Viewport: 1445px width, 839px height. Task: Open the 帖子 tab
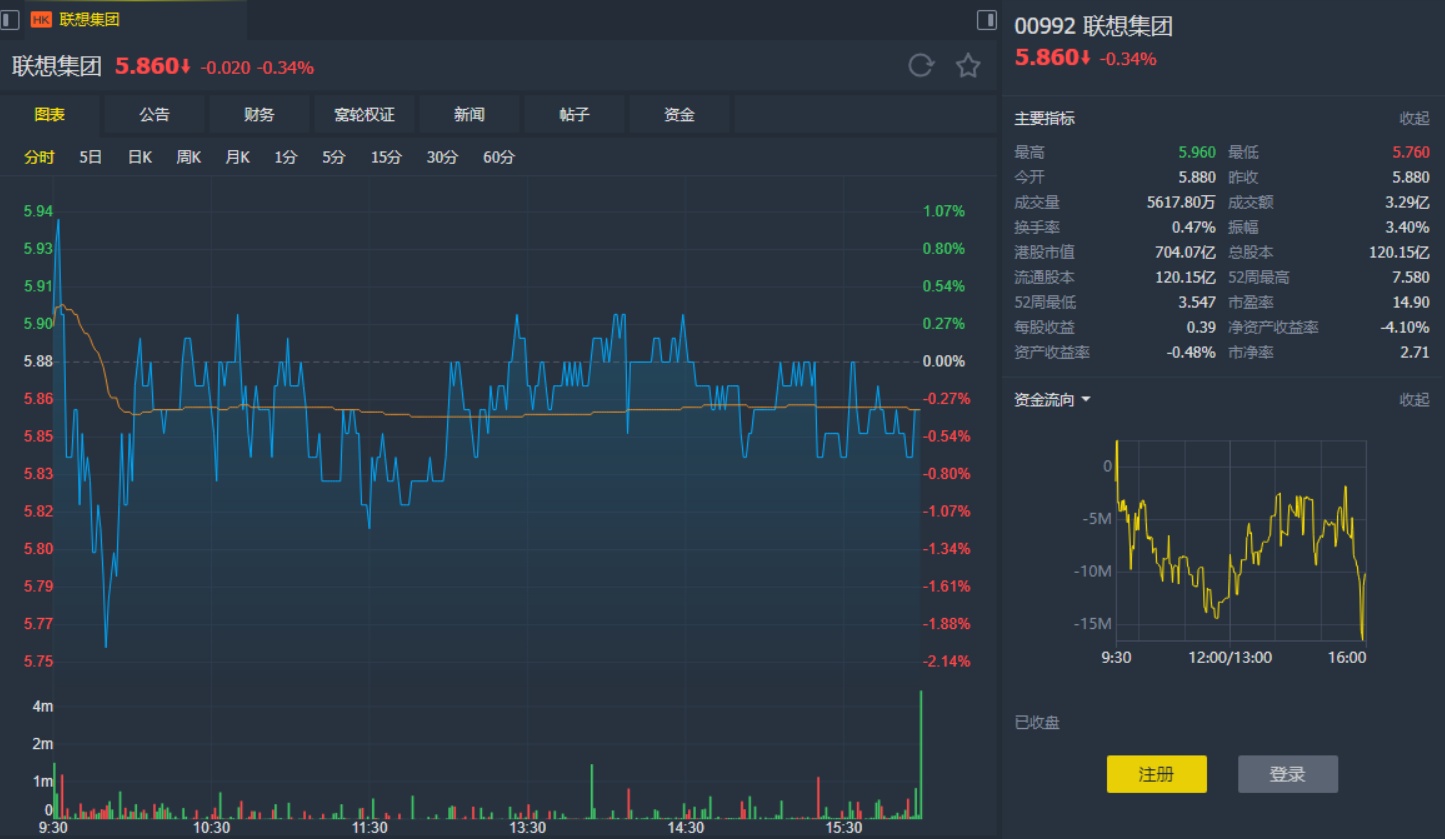[x=574, y=115]
